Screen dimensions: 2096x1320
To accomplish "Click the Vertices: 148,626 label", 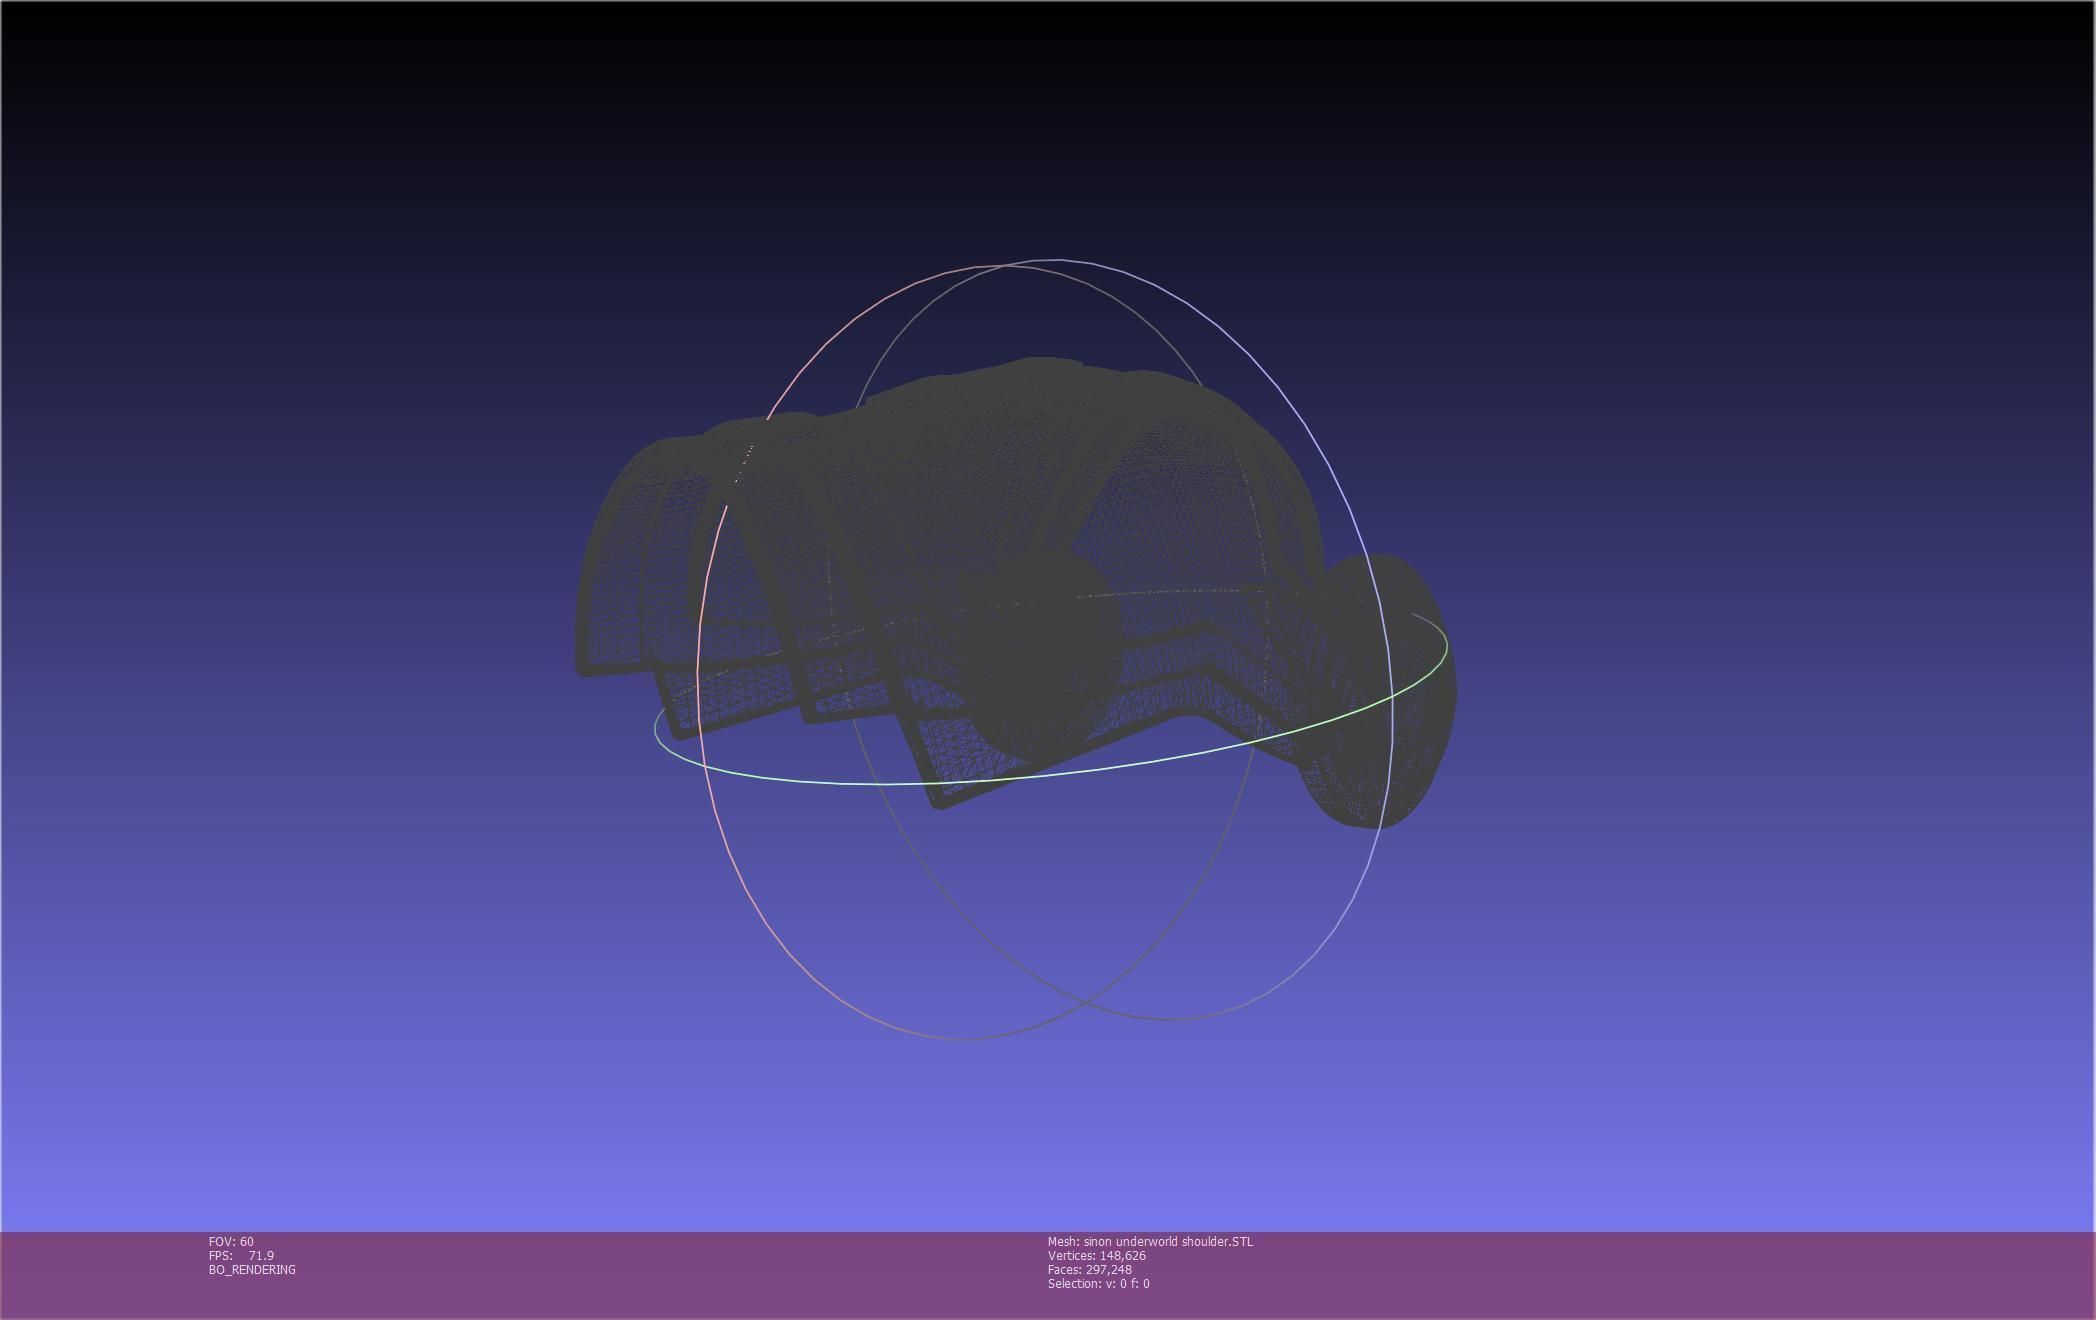I will 1096,1256.
